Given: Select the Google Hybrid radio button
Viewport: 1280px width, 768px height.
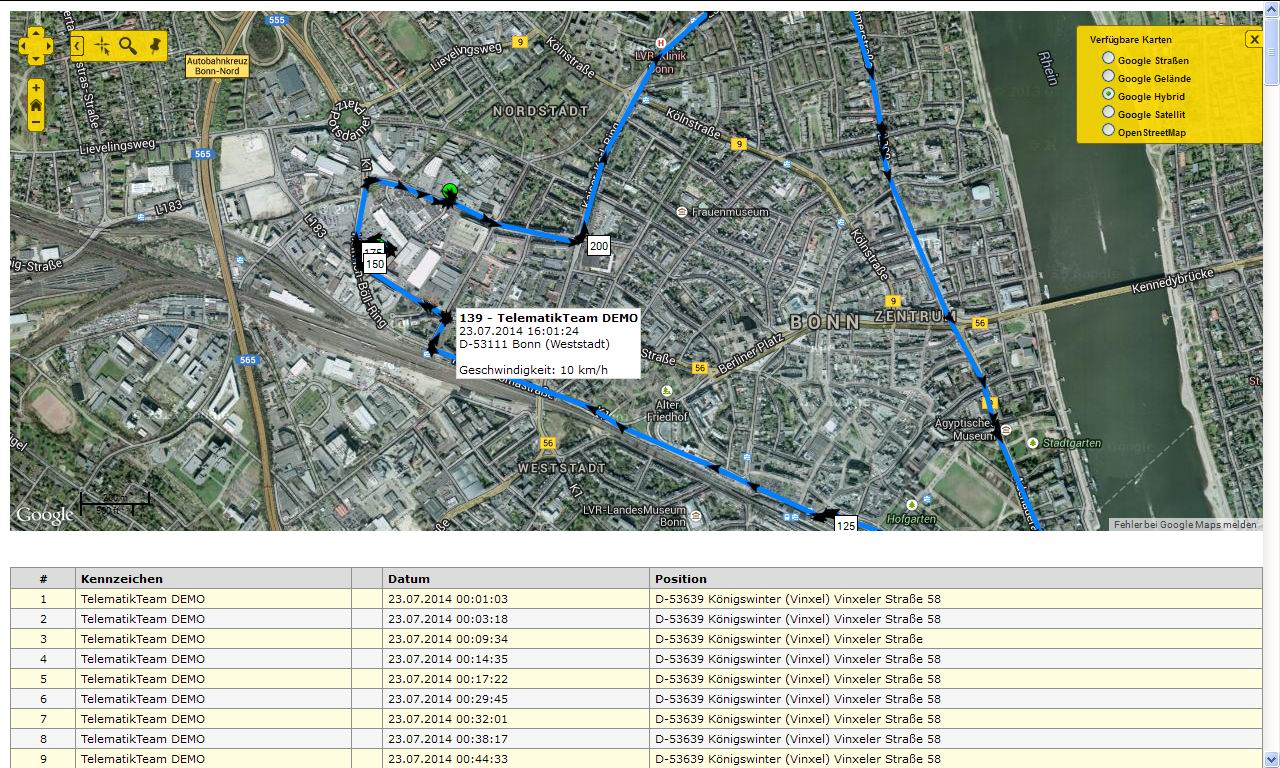Looking at the screenshot, I should point(1108,95).
